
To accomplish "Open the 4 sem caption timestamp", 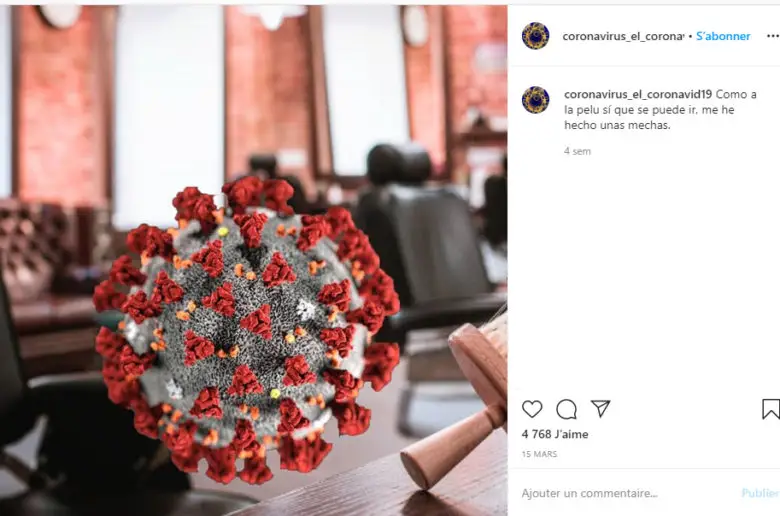I will click(x=577, y=151).
